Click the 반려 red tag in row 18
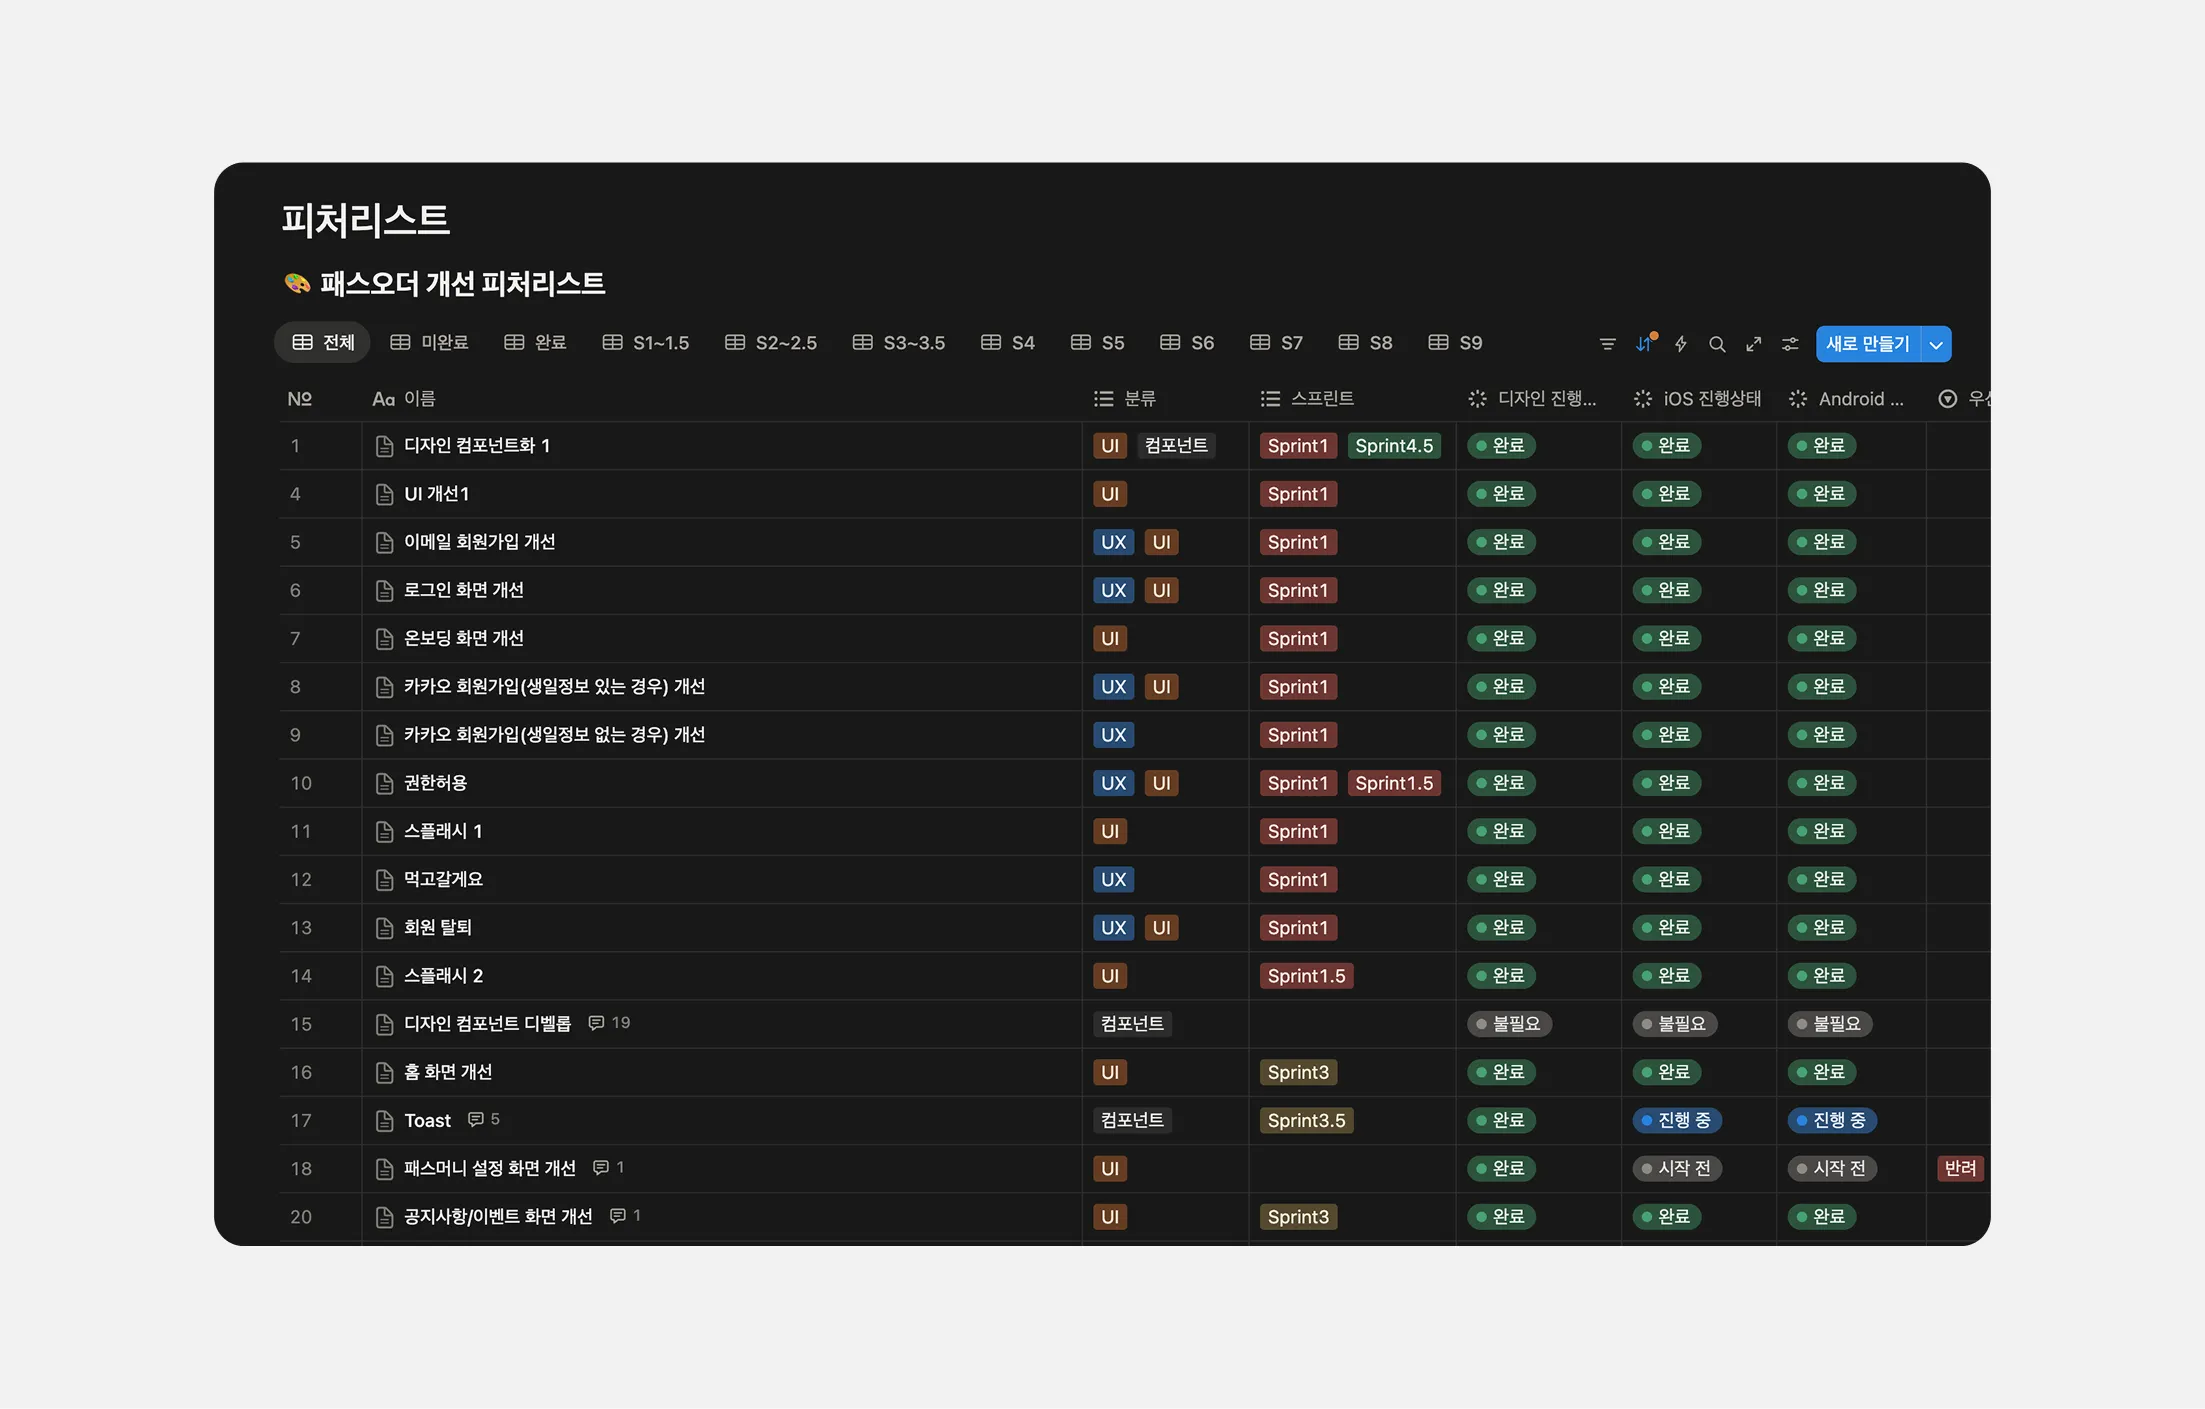The height and width of the screenshot is (1409, 2205). [1959, 1169]
